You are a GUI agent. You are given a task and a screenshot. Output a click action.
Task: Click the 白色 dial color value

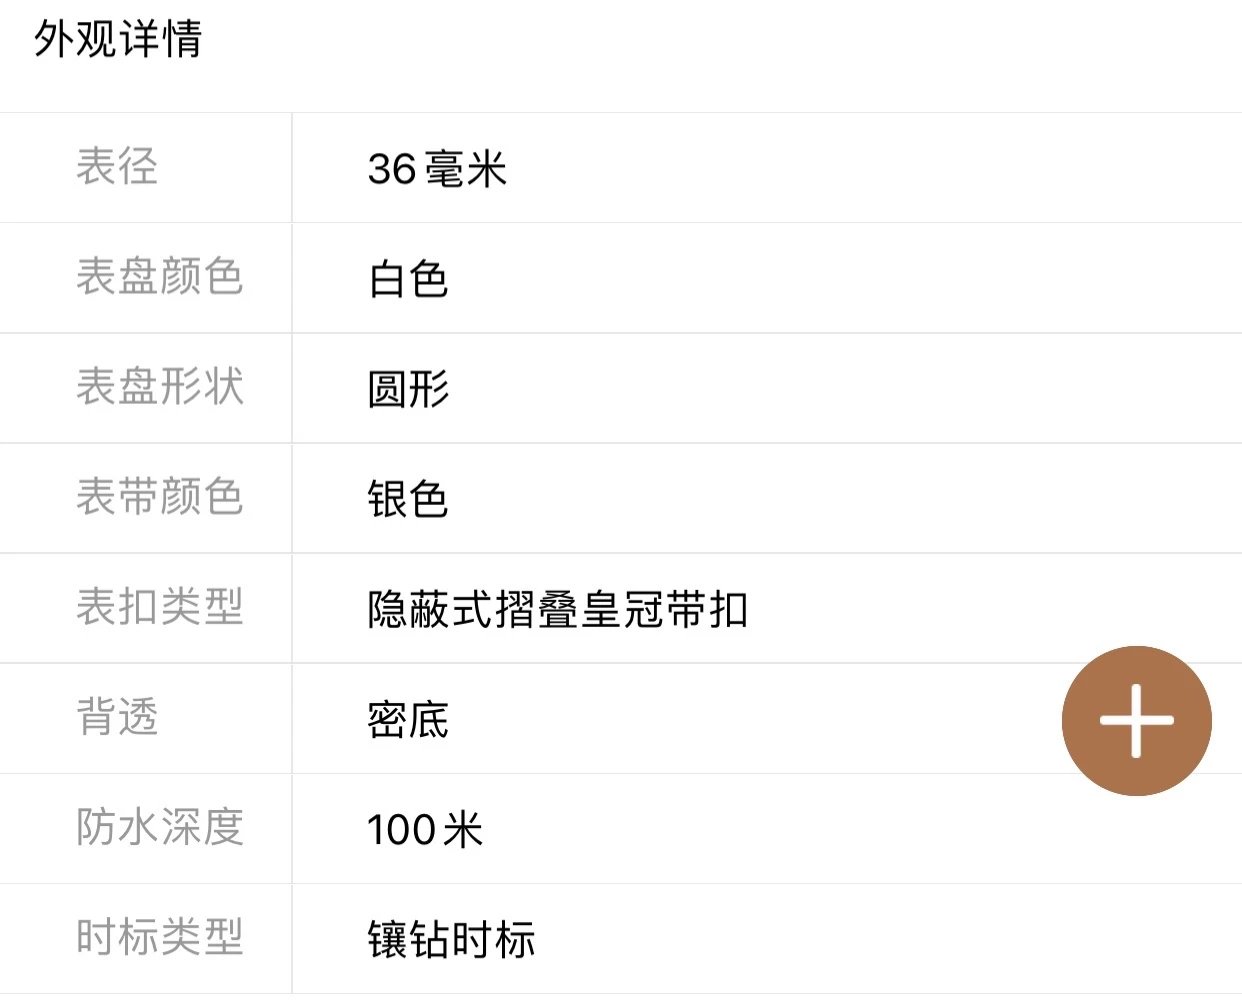pos(408,279)
